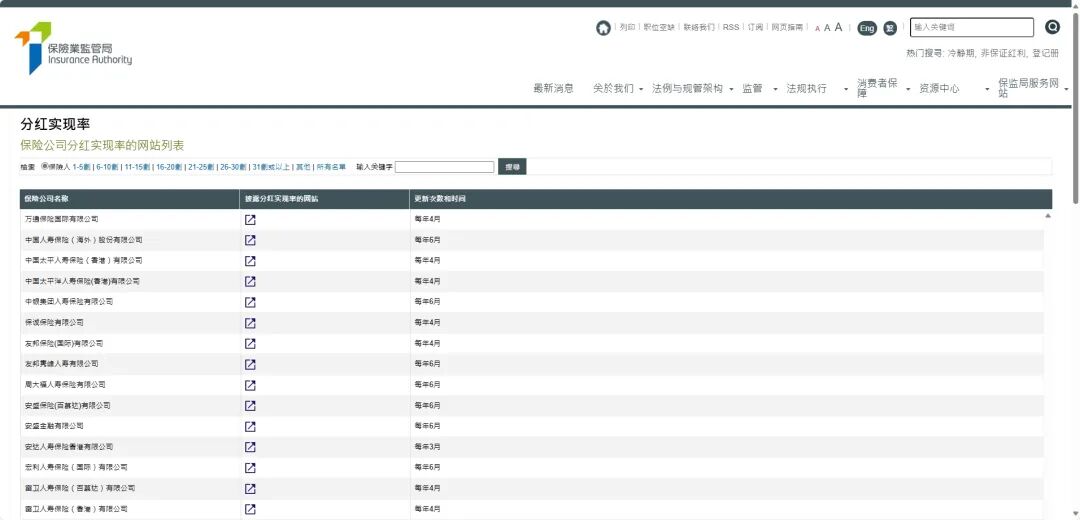
Task: Choose the largest font size A
Action: [x=838, y=27]
